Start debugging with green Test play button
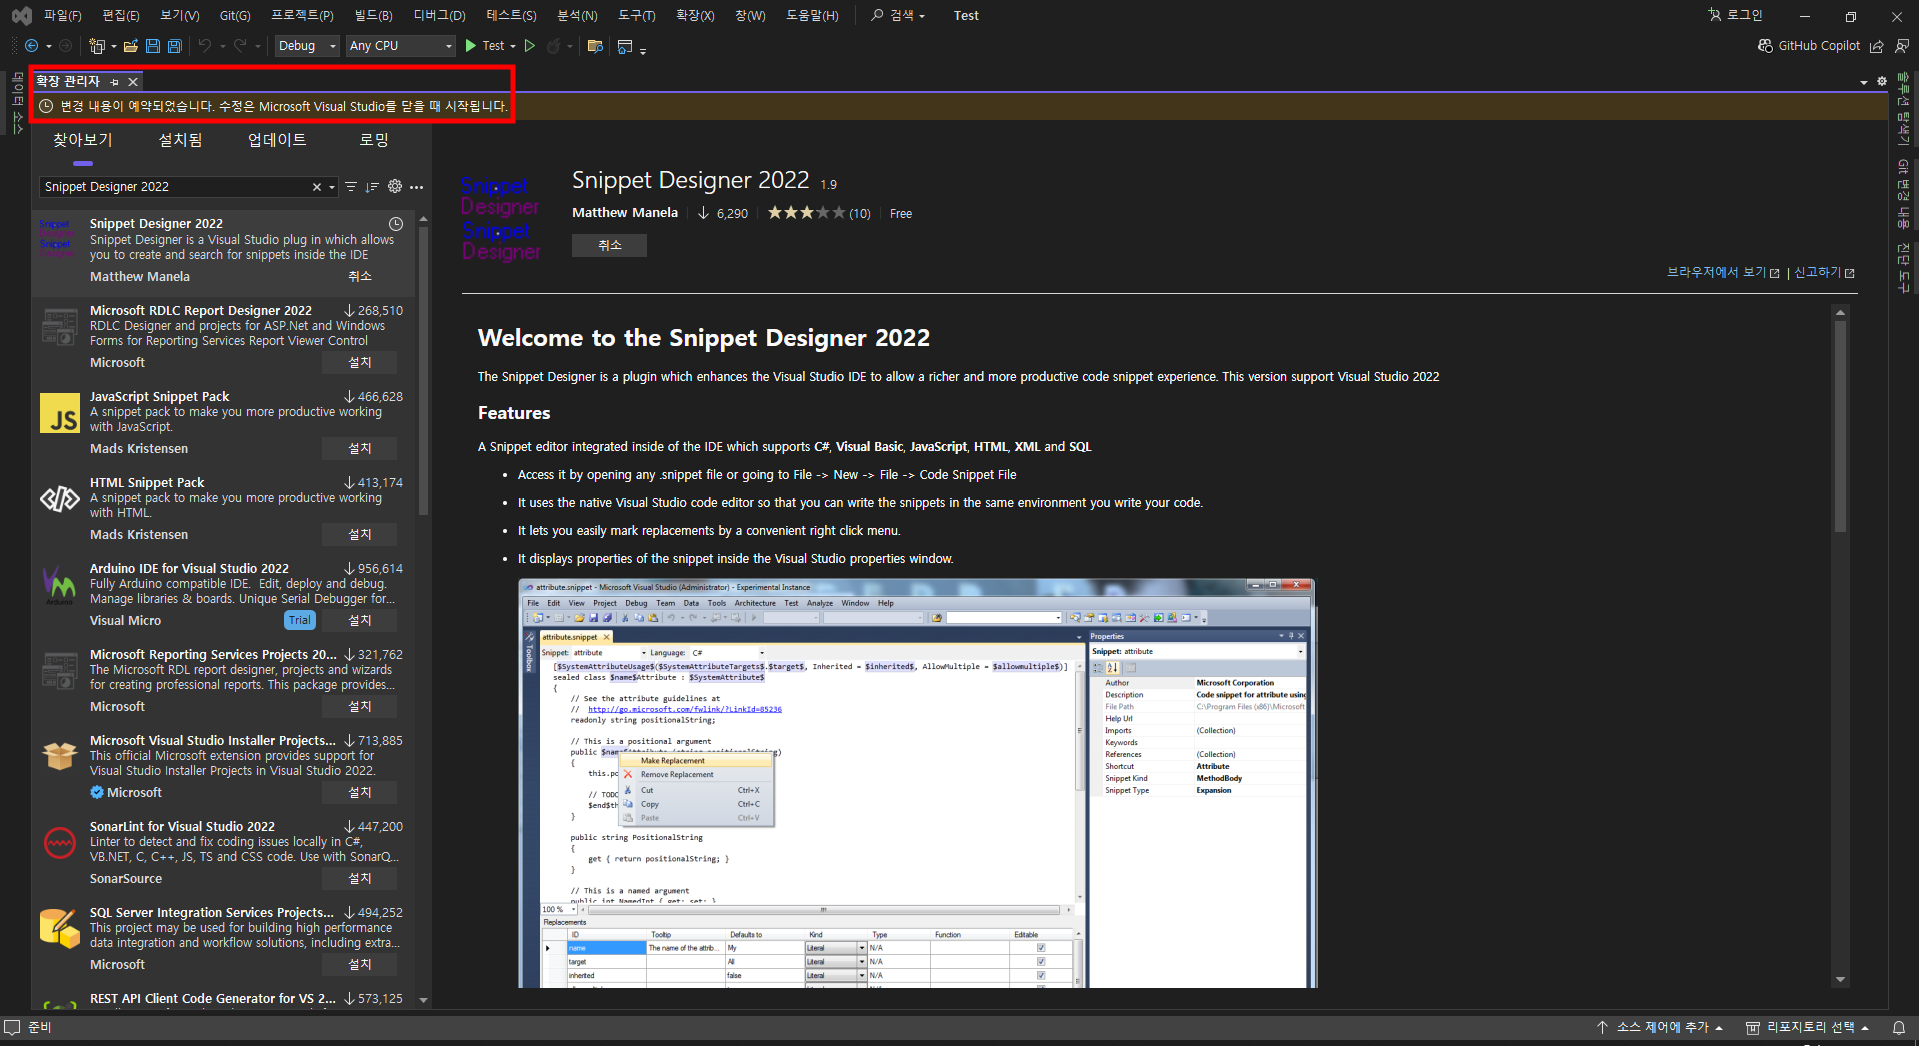The image size is (1919, 1046). [x=484, y=46]
